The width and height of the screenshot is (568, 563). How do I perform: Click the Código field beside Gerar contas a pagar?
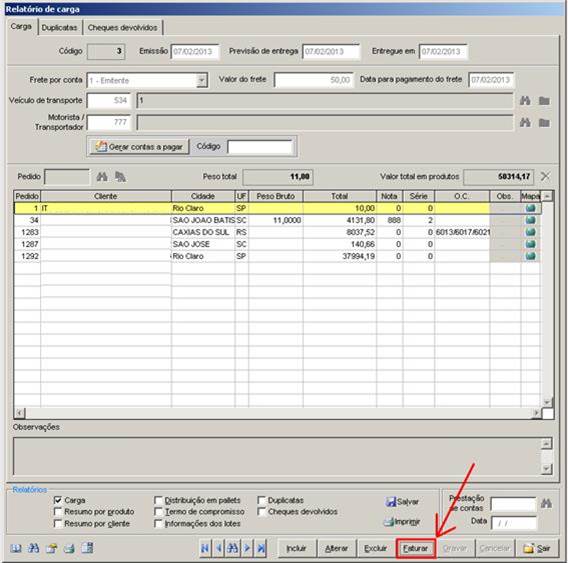click(259, 147)
